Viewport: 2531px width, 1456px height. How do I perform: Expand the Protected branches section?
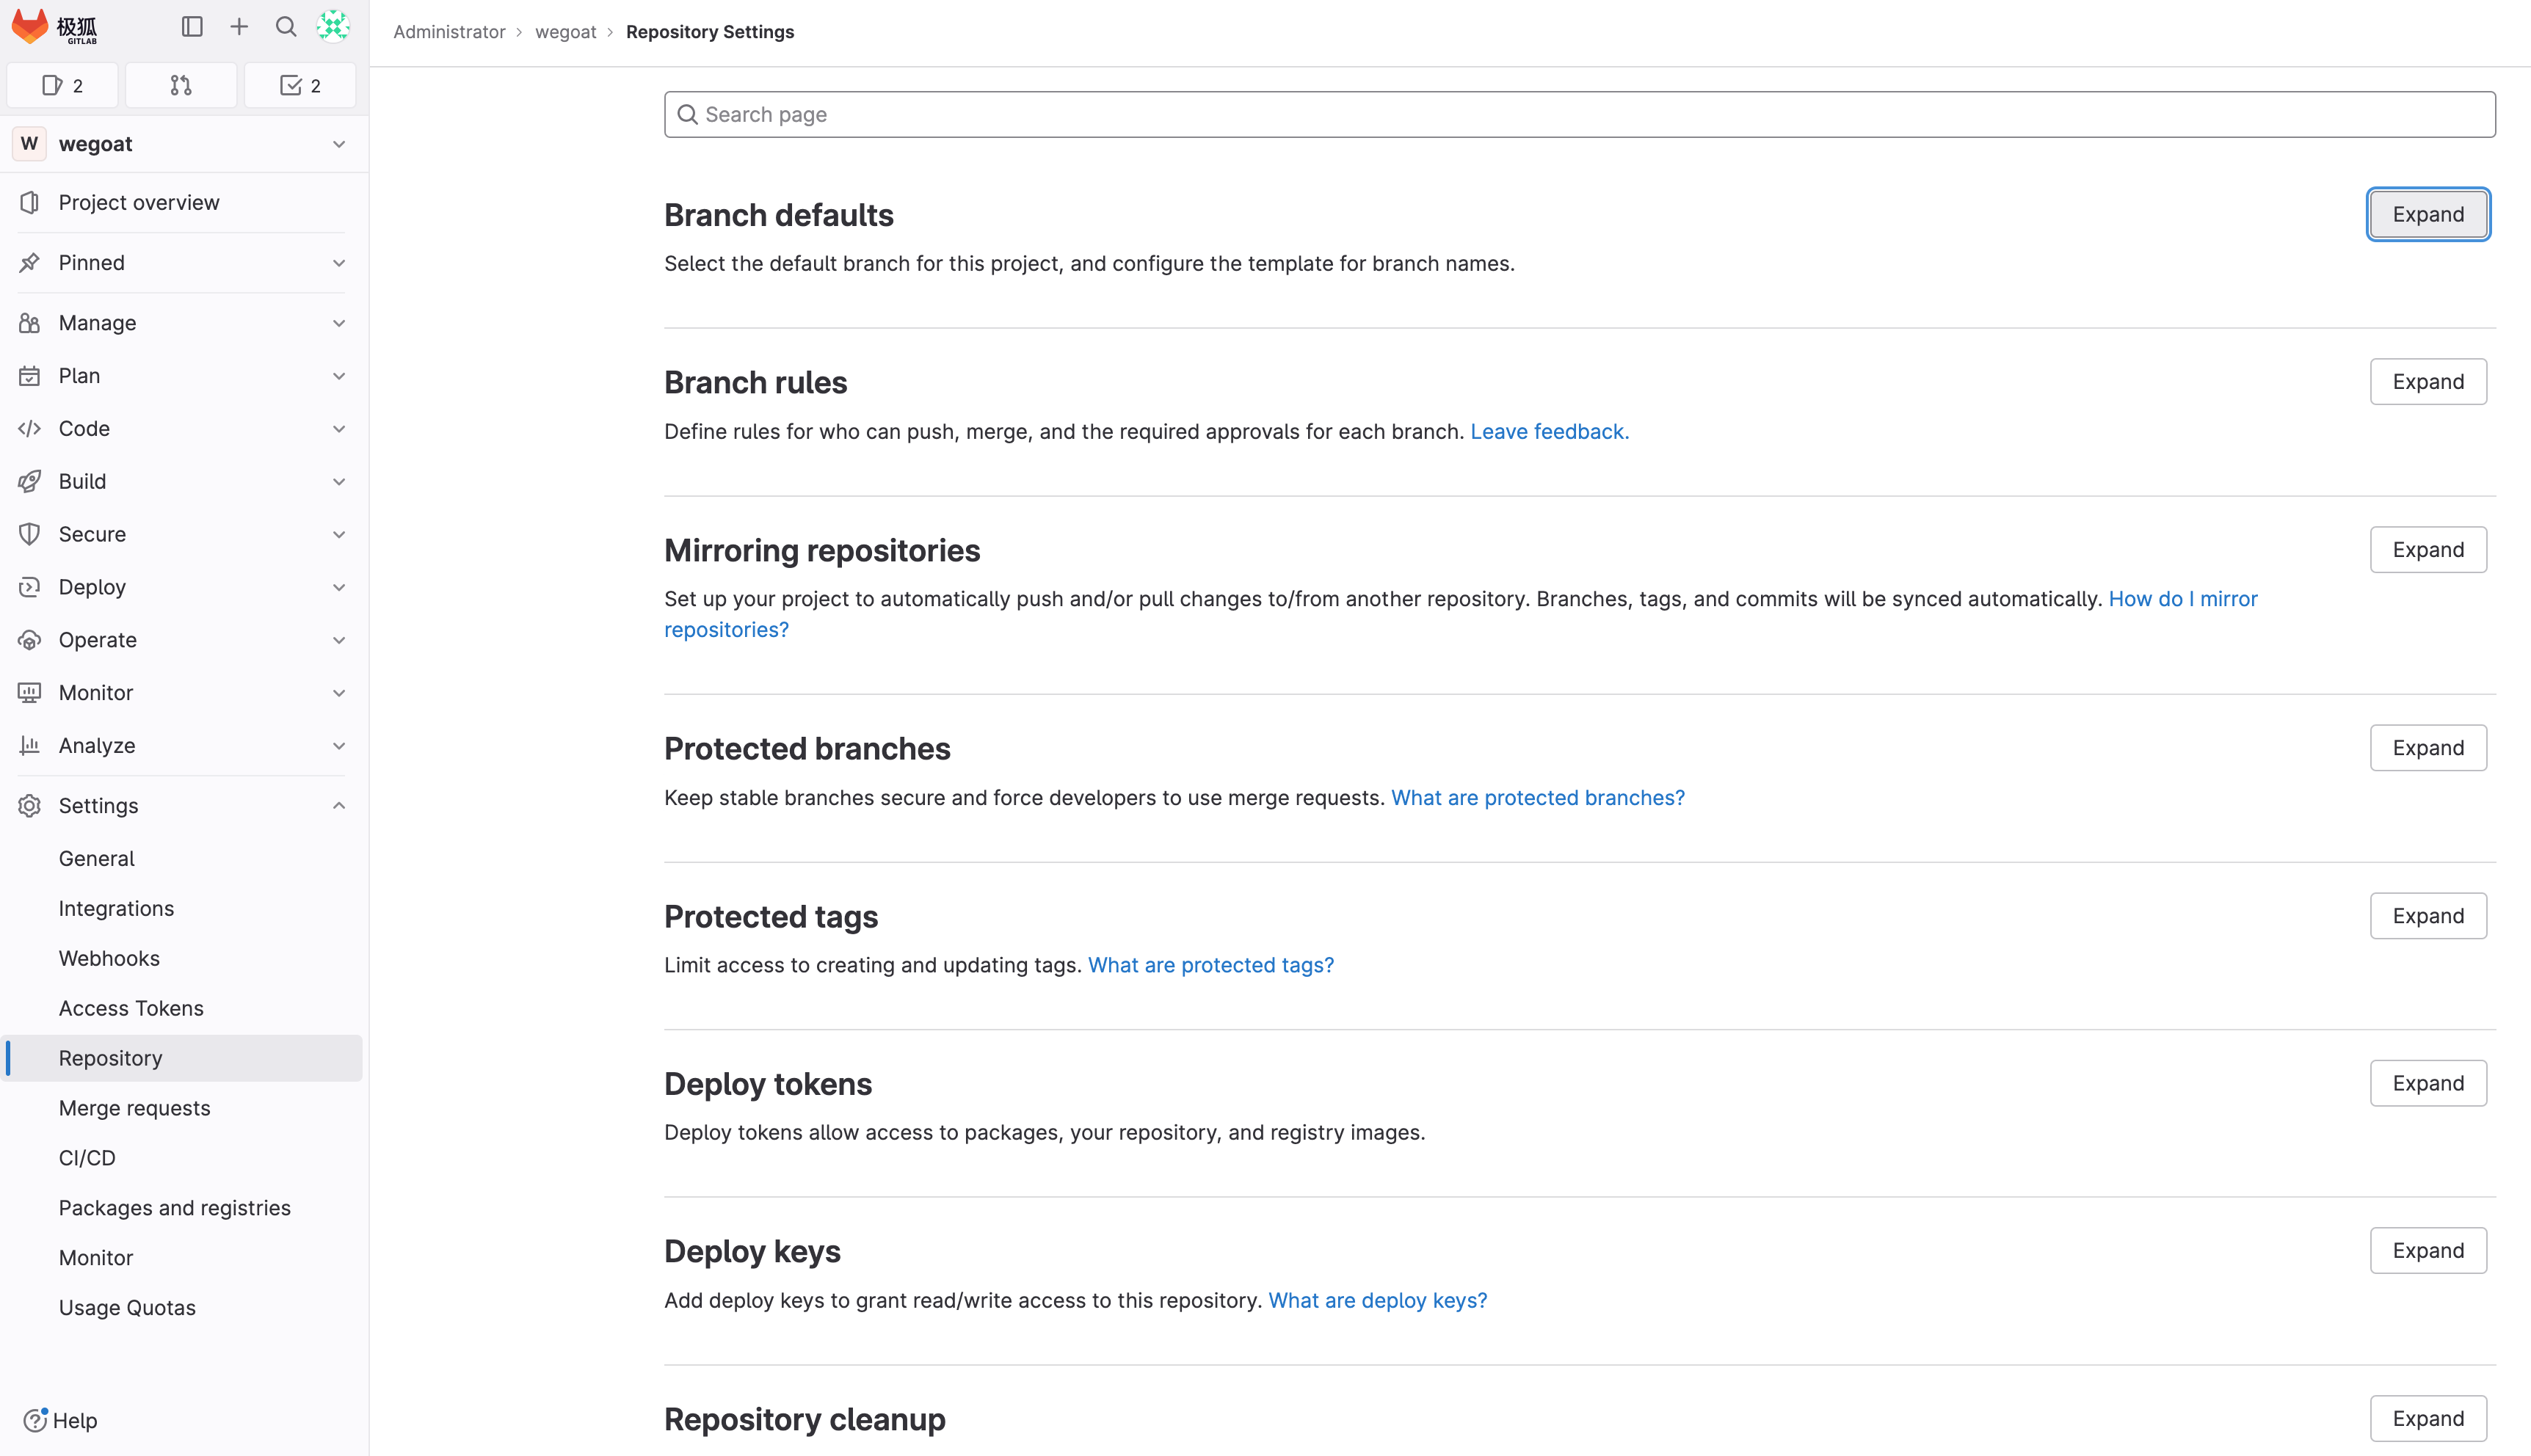coord(2427,748)
